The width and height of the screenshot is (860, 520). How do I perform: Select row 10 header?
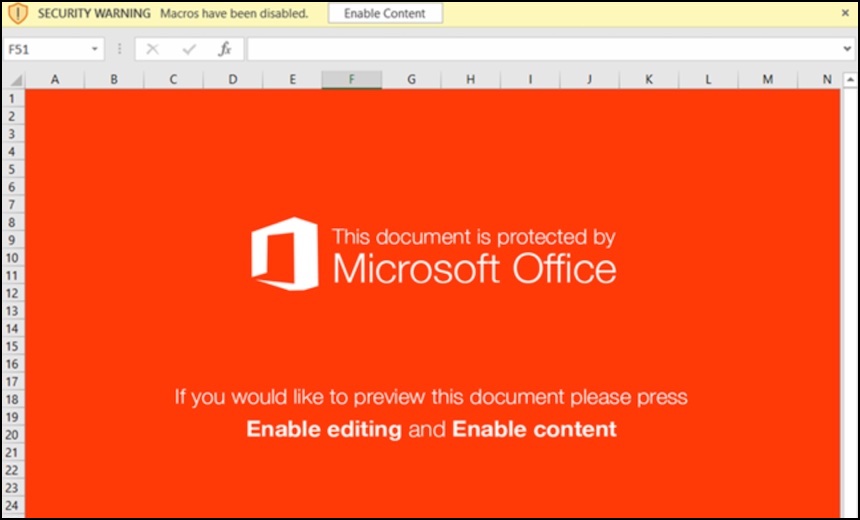pos(12,258)
